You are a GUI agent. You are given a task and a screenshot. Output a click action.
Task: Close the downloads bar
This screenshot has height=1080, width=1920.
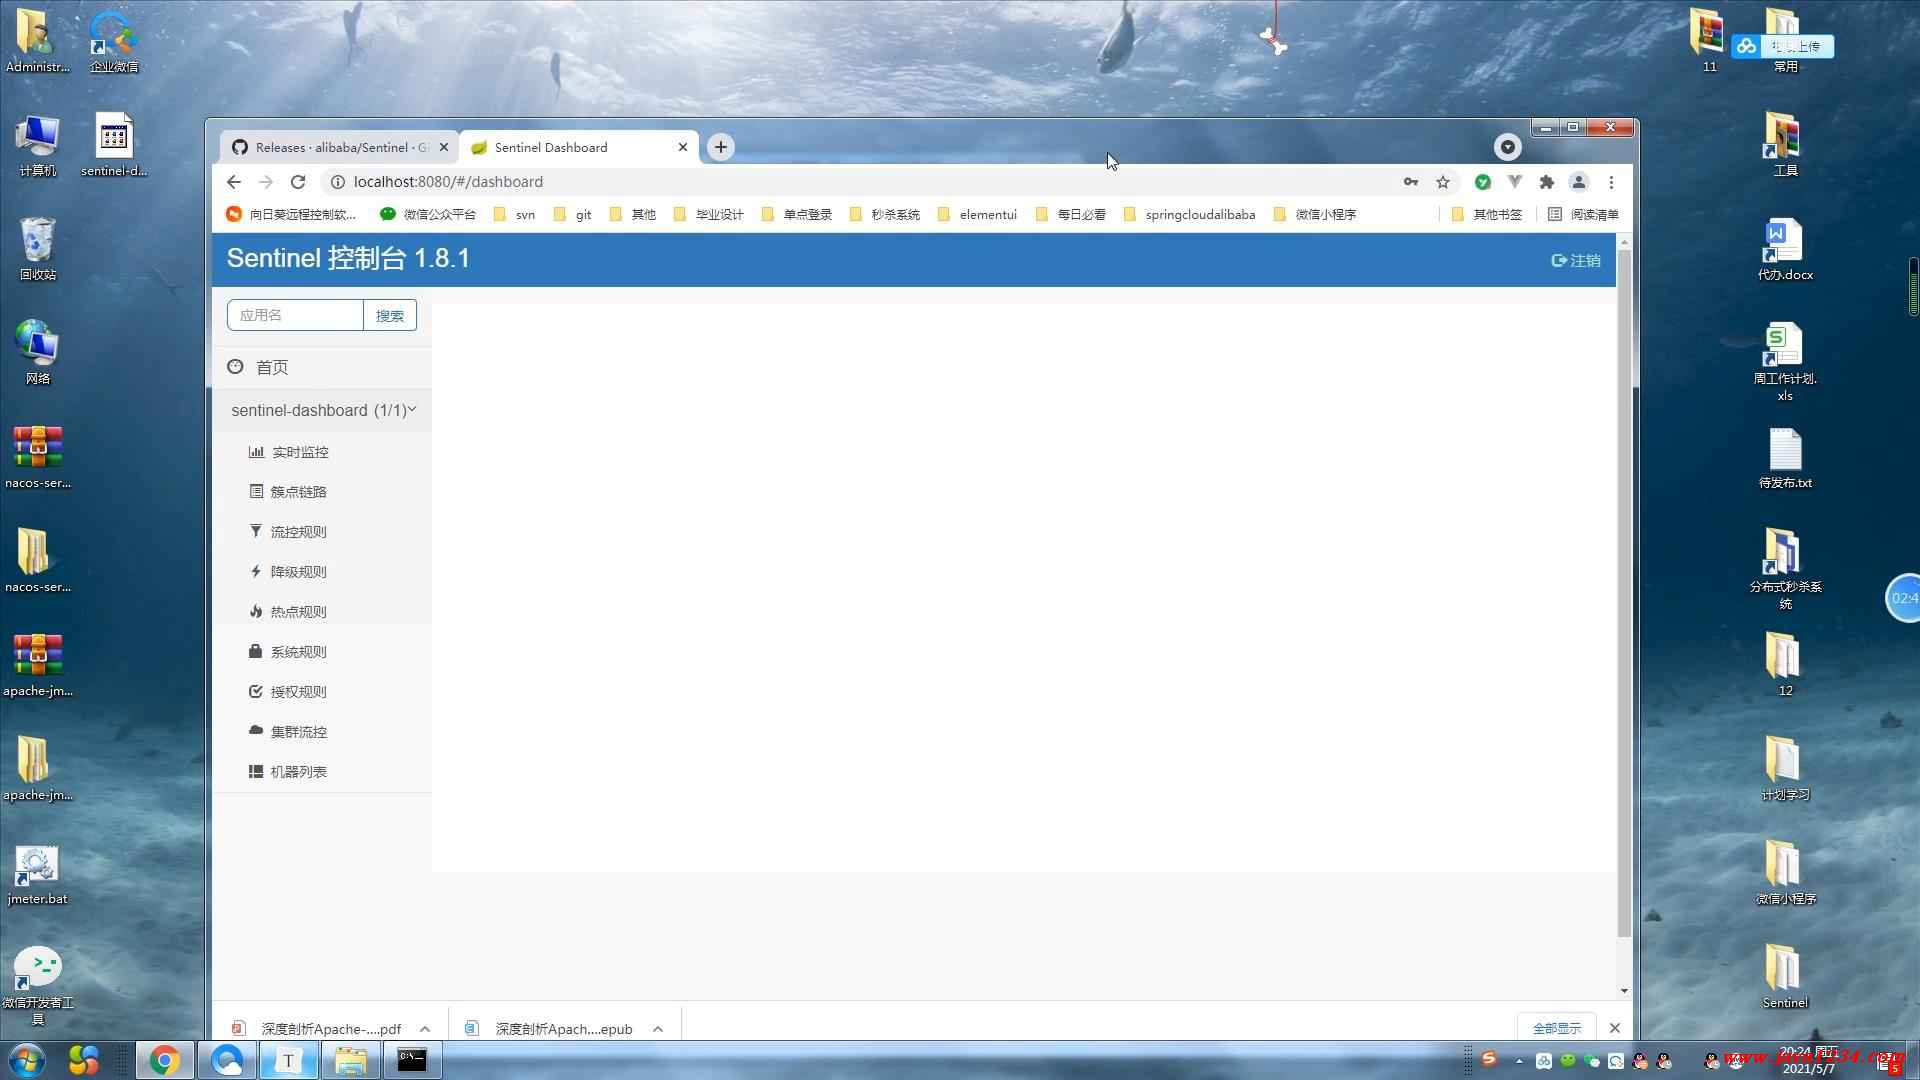[1615, 1028]
